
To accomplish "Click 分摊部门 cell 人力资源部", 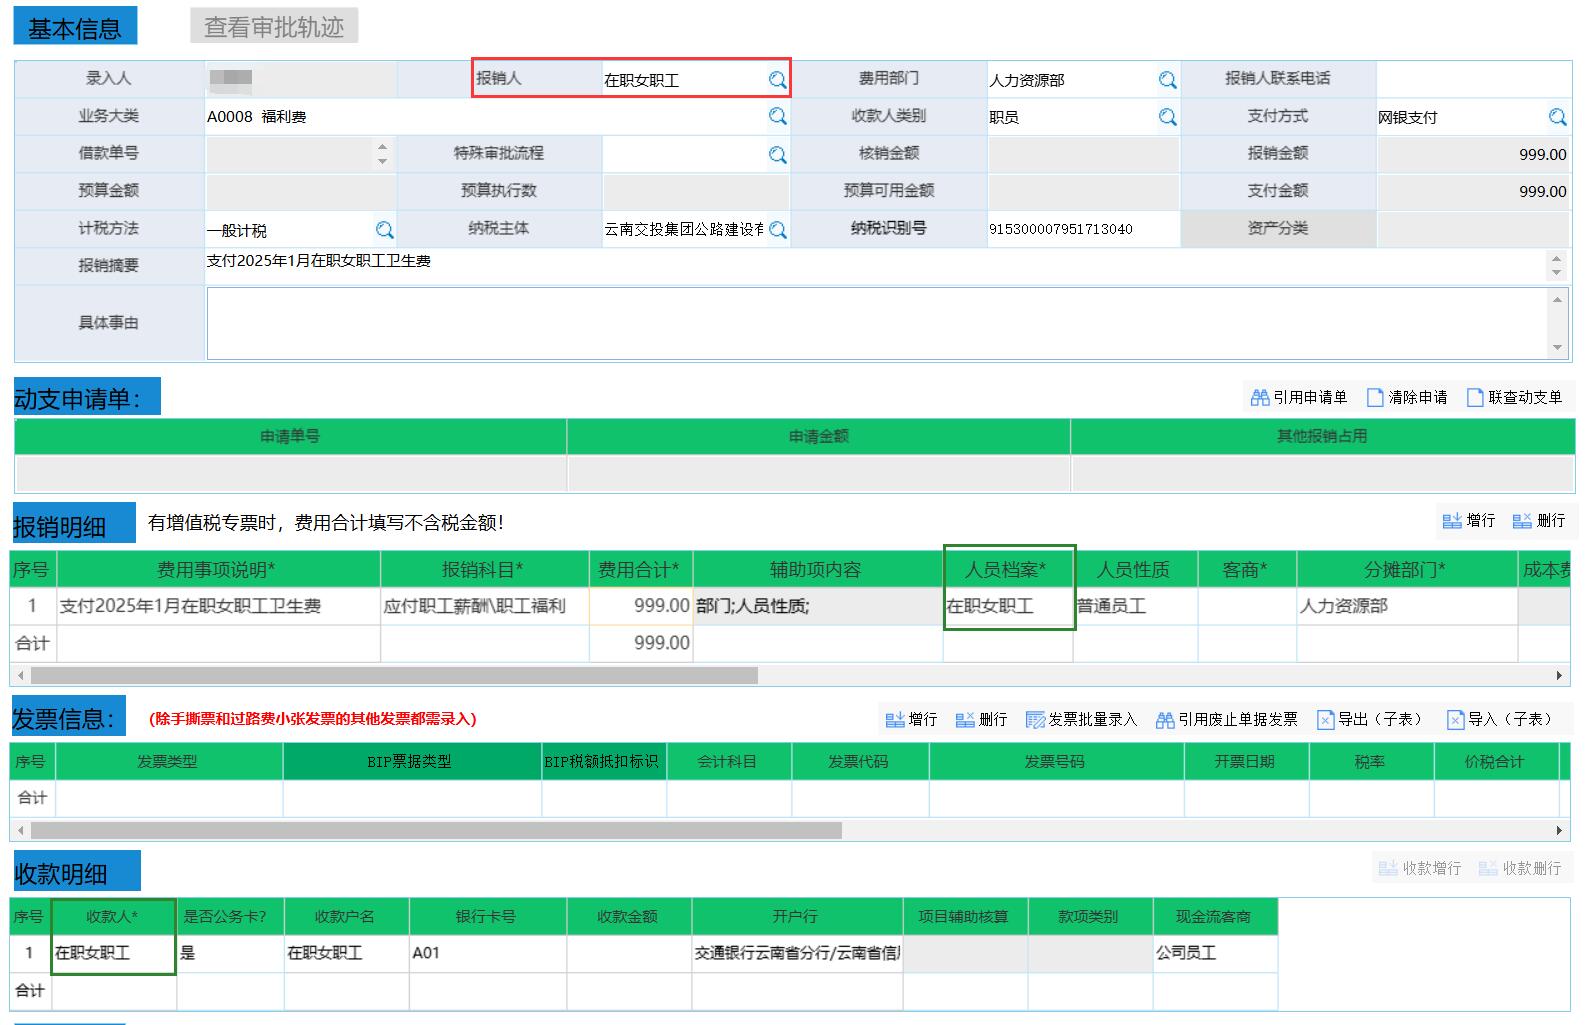I will click(1407, 606).
